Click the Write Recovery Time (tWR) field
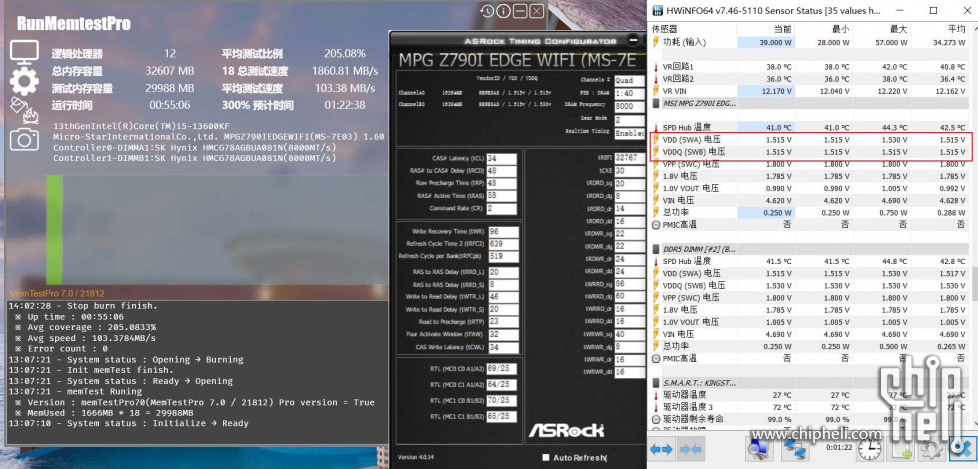Image resolution: width=978 pixels, height=469 pixels. coord(503,231)
